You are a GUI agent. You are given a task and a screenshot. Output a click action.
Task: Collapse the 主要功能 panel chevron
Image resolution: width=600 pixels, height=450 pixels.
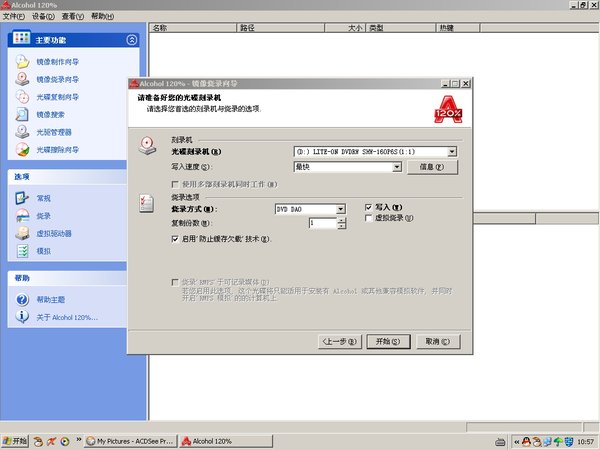[x=132, y=40]
